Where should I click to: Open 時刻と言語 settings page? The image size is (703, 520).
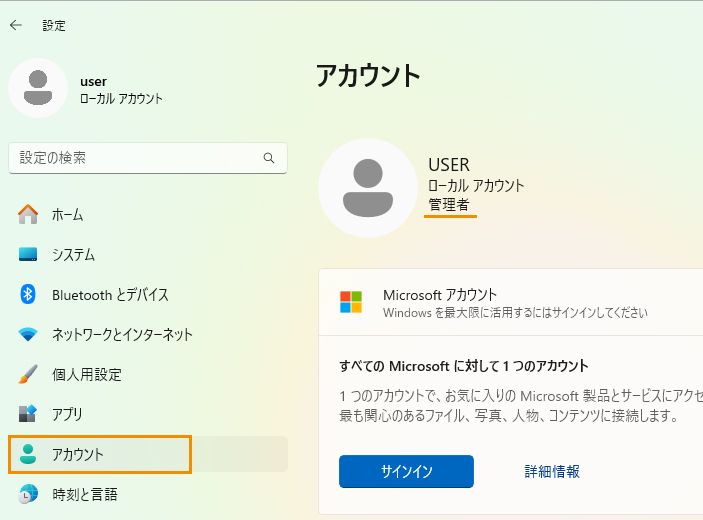148,494
